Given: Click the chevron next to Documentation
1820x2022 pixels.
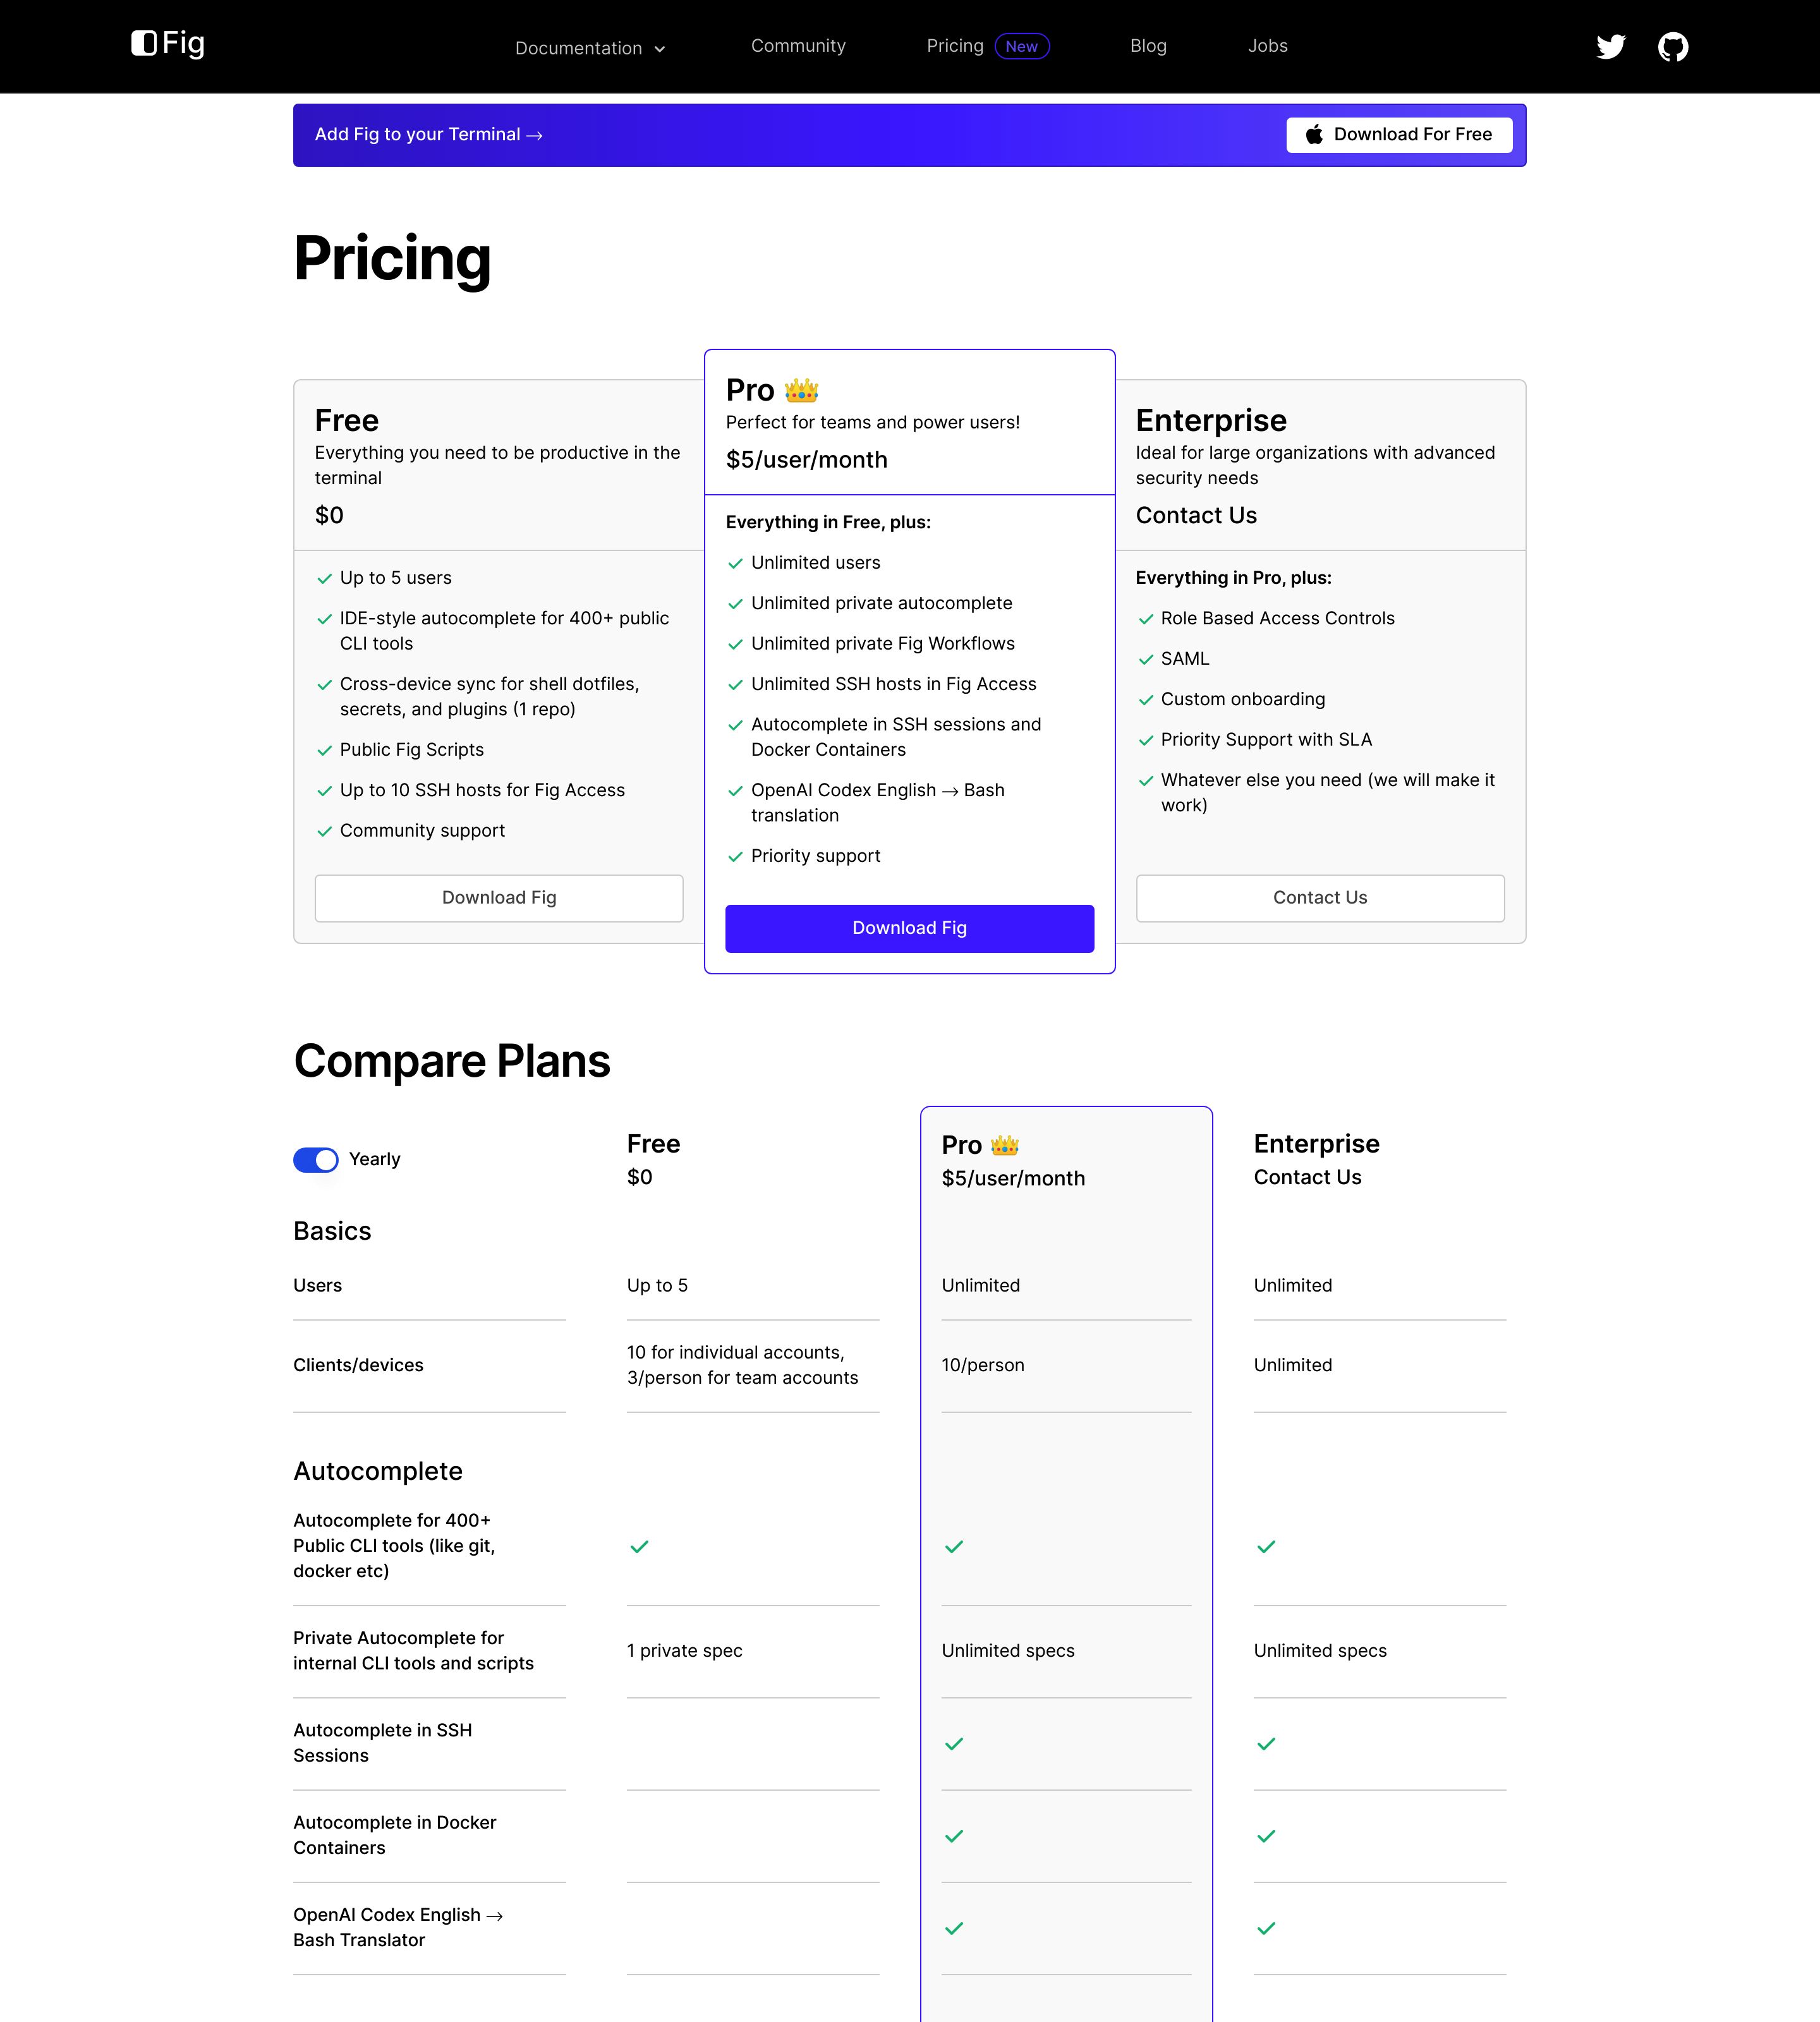Looking at the screenshot, I should pyautogui.click(x=659, y=49).
